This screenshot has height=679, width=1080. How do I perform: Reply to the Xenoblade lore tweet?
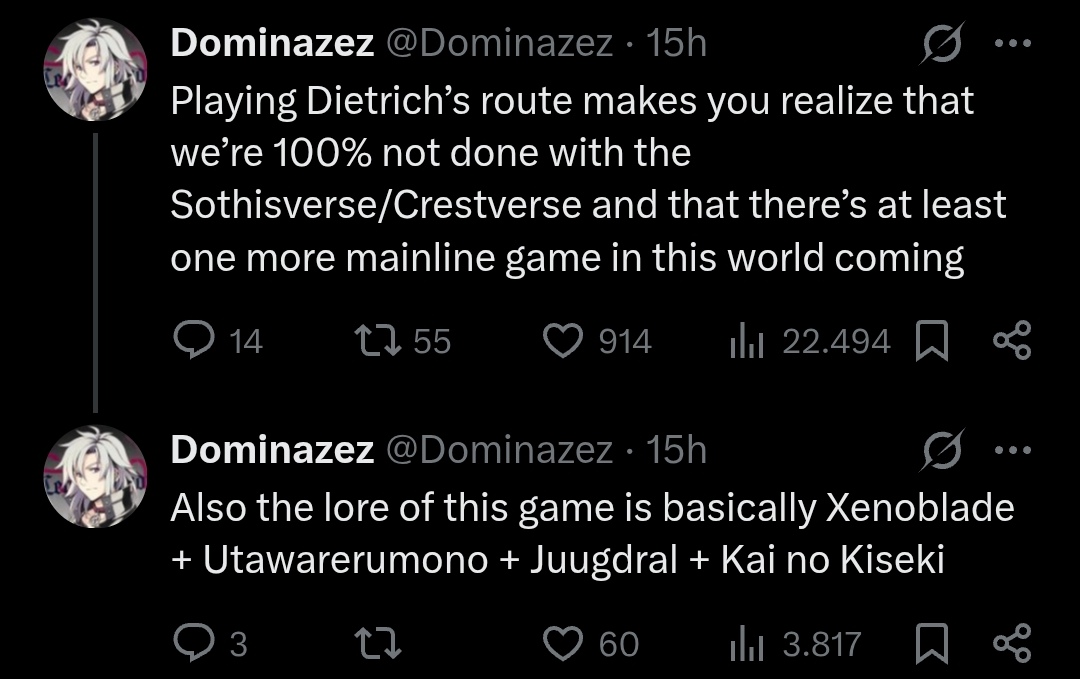pyautogui.click(x=194, y=643)
